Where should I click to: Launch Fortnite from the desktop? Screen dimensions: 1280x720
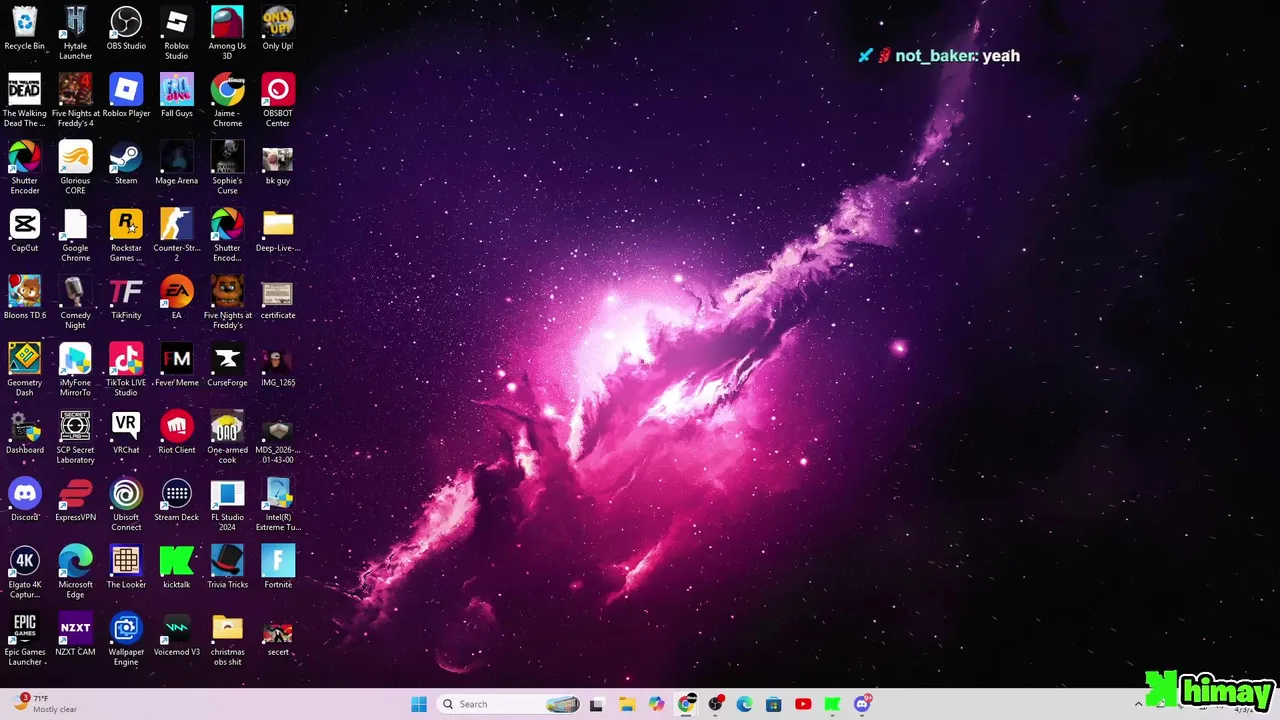[278, 565]
